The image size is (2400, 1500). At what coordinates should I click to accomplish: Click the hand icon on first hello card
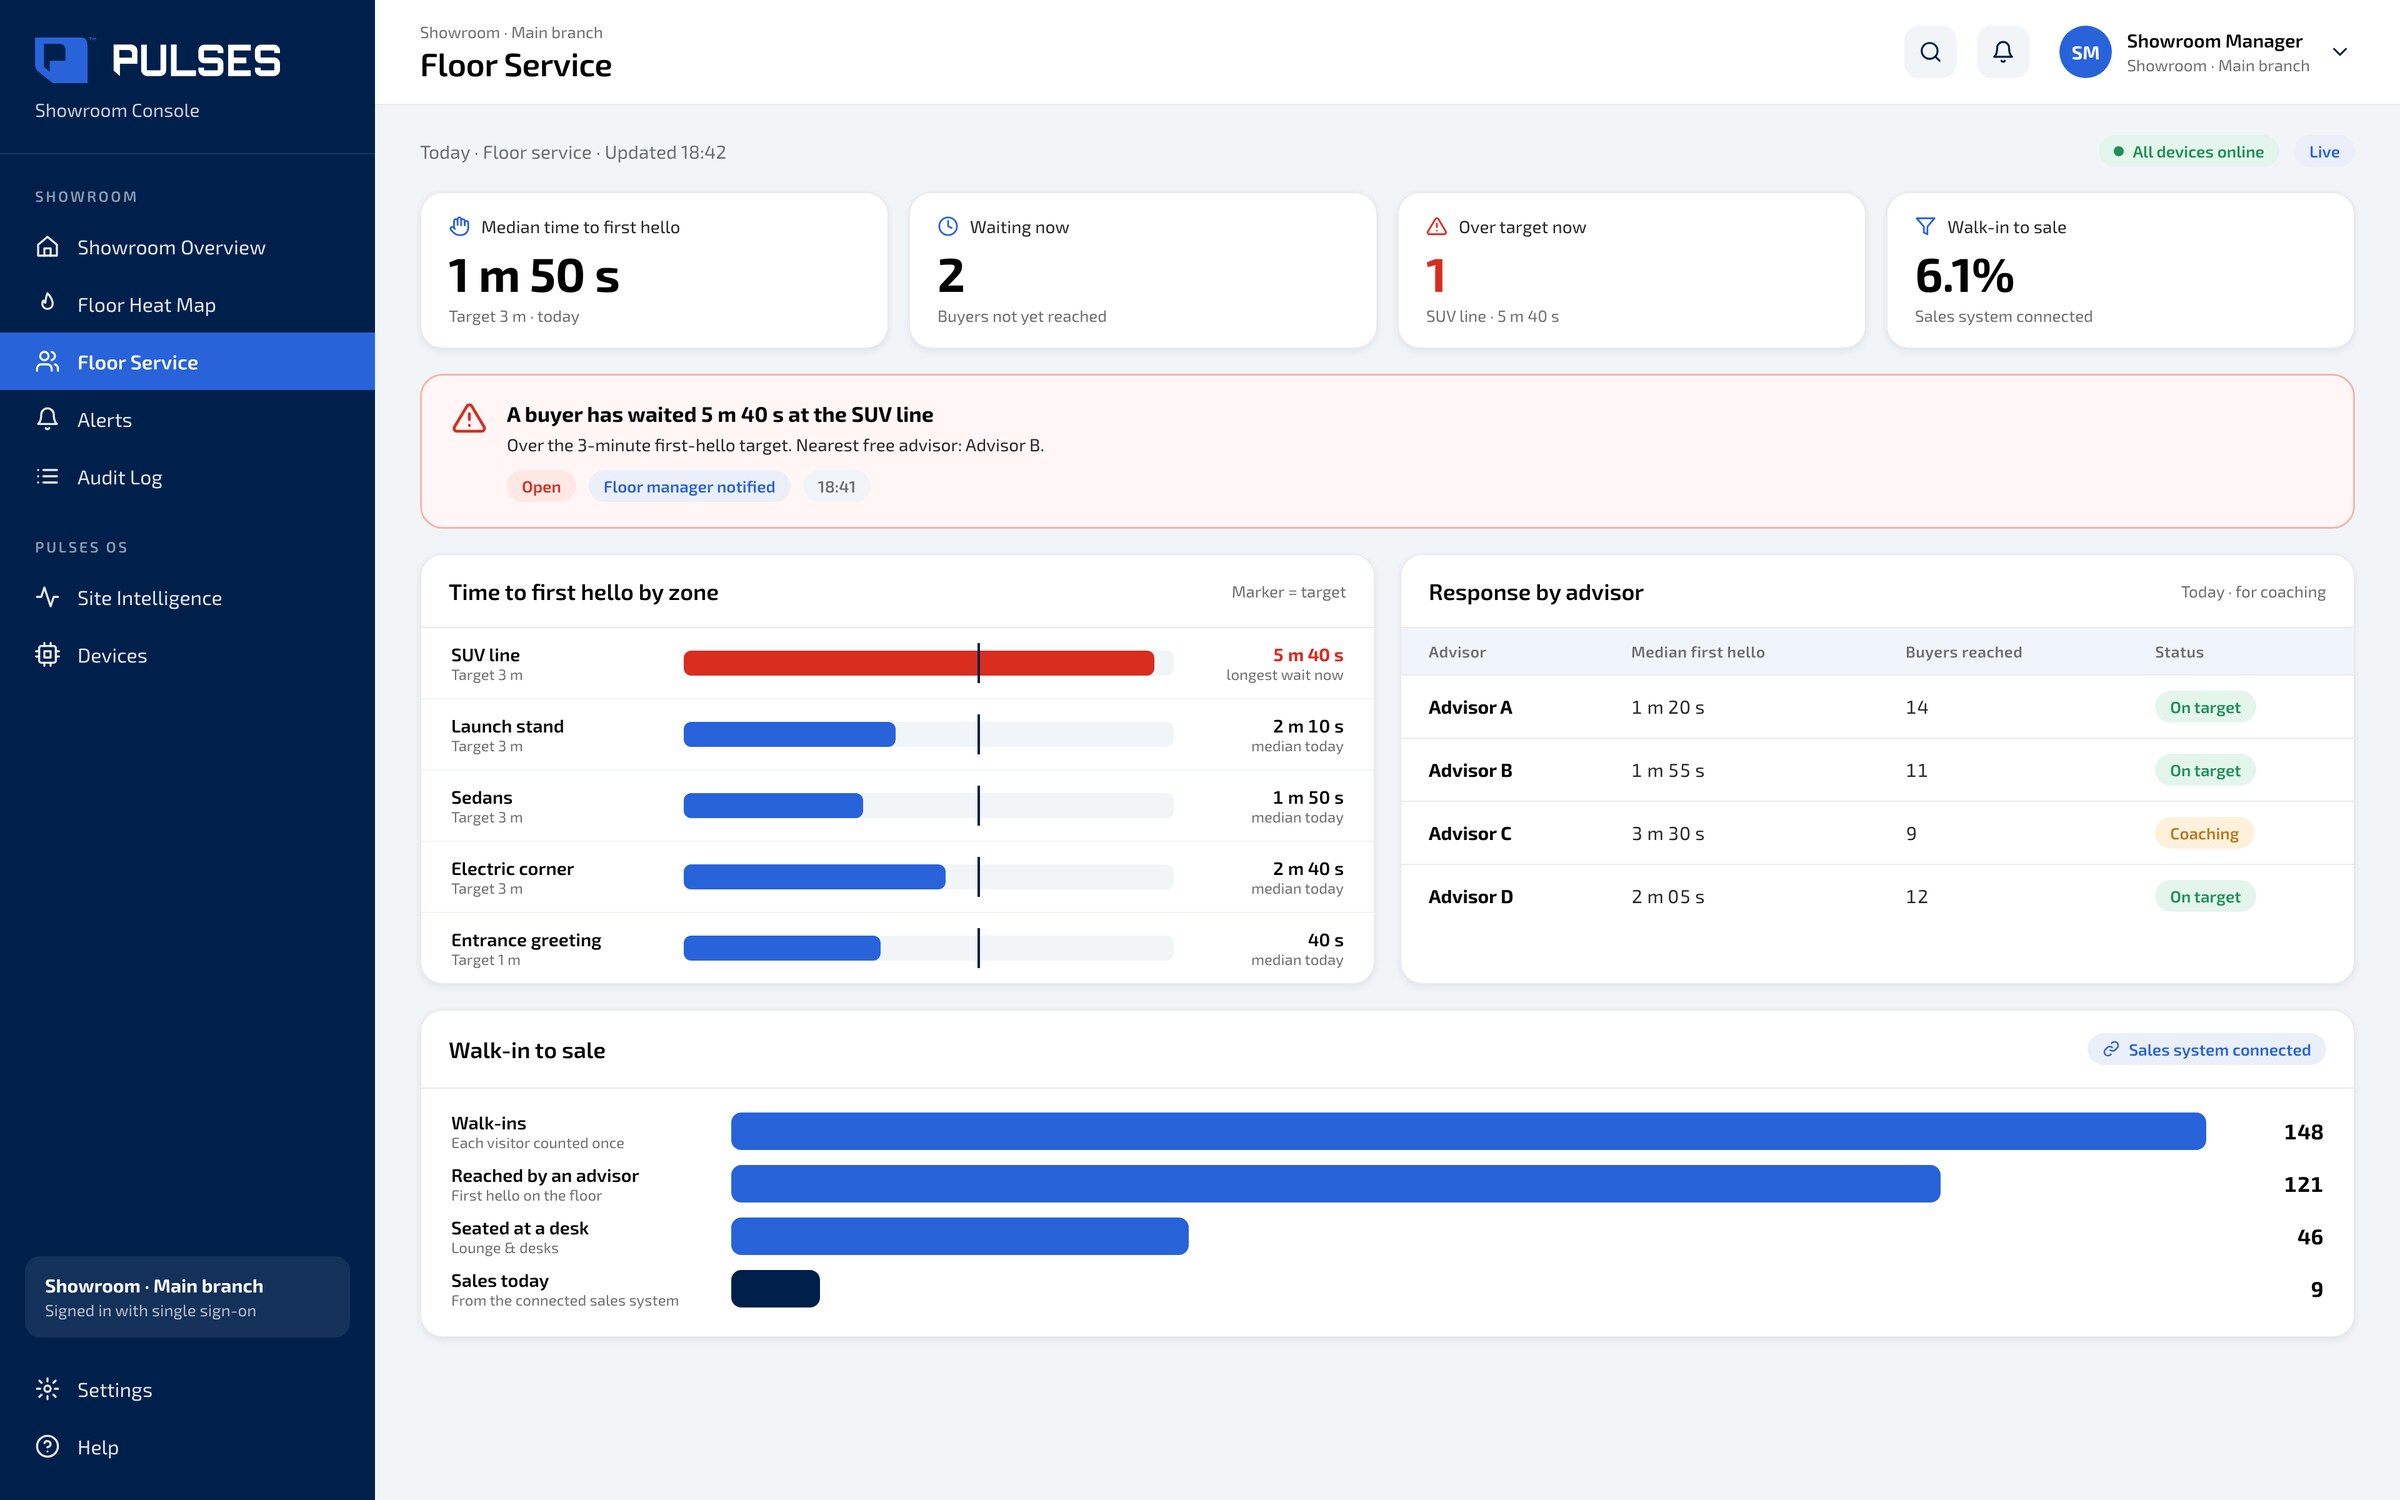(459, 227)
